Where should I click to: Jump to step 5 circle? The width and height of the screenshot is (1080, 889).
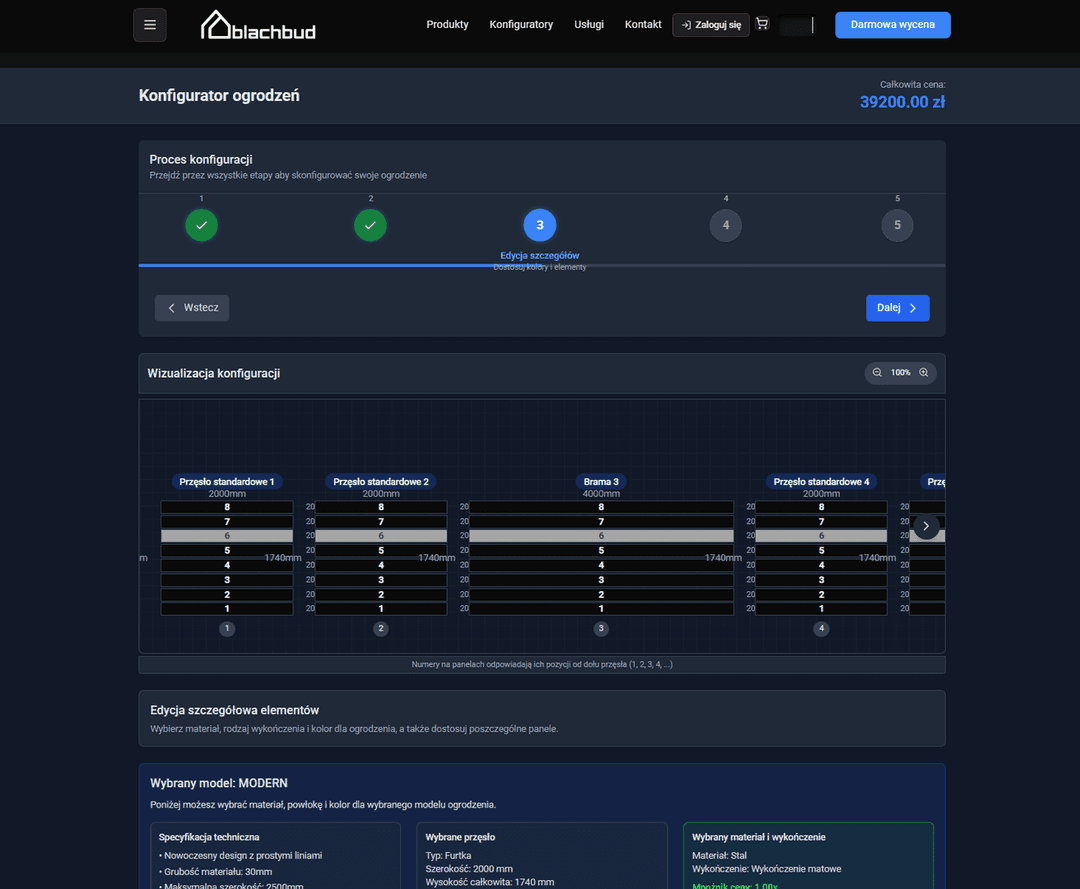click(897, 225)
